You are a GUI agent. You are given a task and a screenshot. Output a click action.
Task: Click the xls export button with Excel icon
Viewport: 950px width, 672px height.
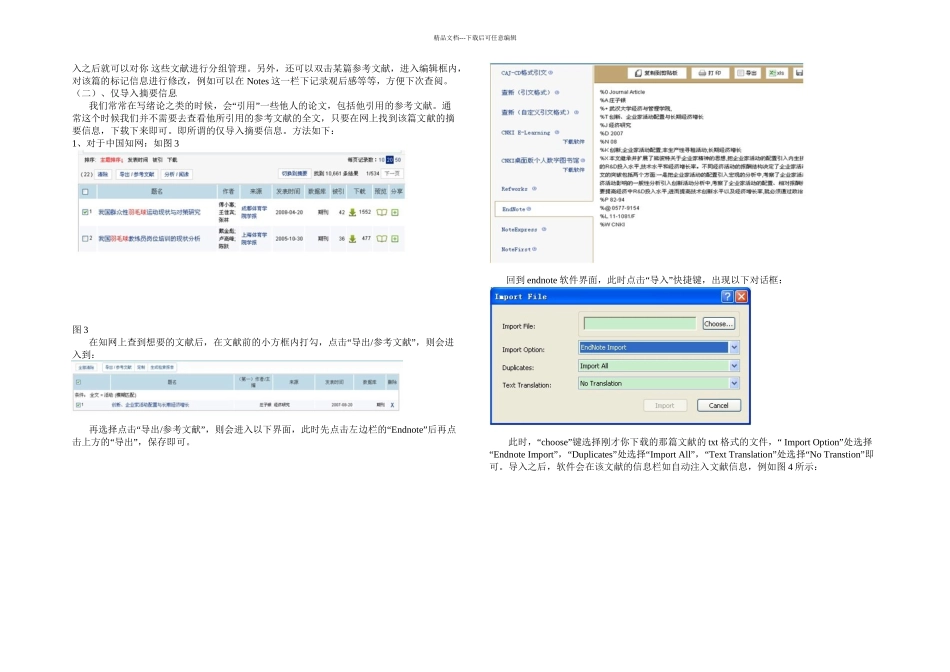(x=776, y=73)
